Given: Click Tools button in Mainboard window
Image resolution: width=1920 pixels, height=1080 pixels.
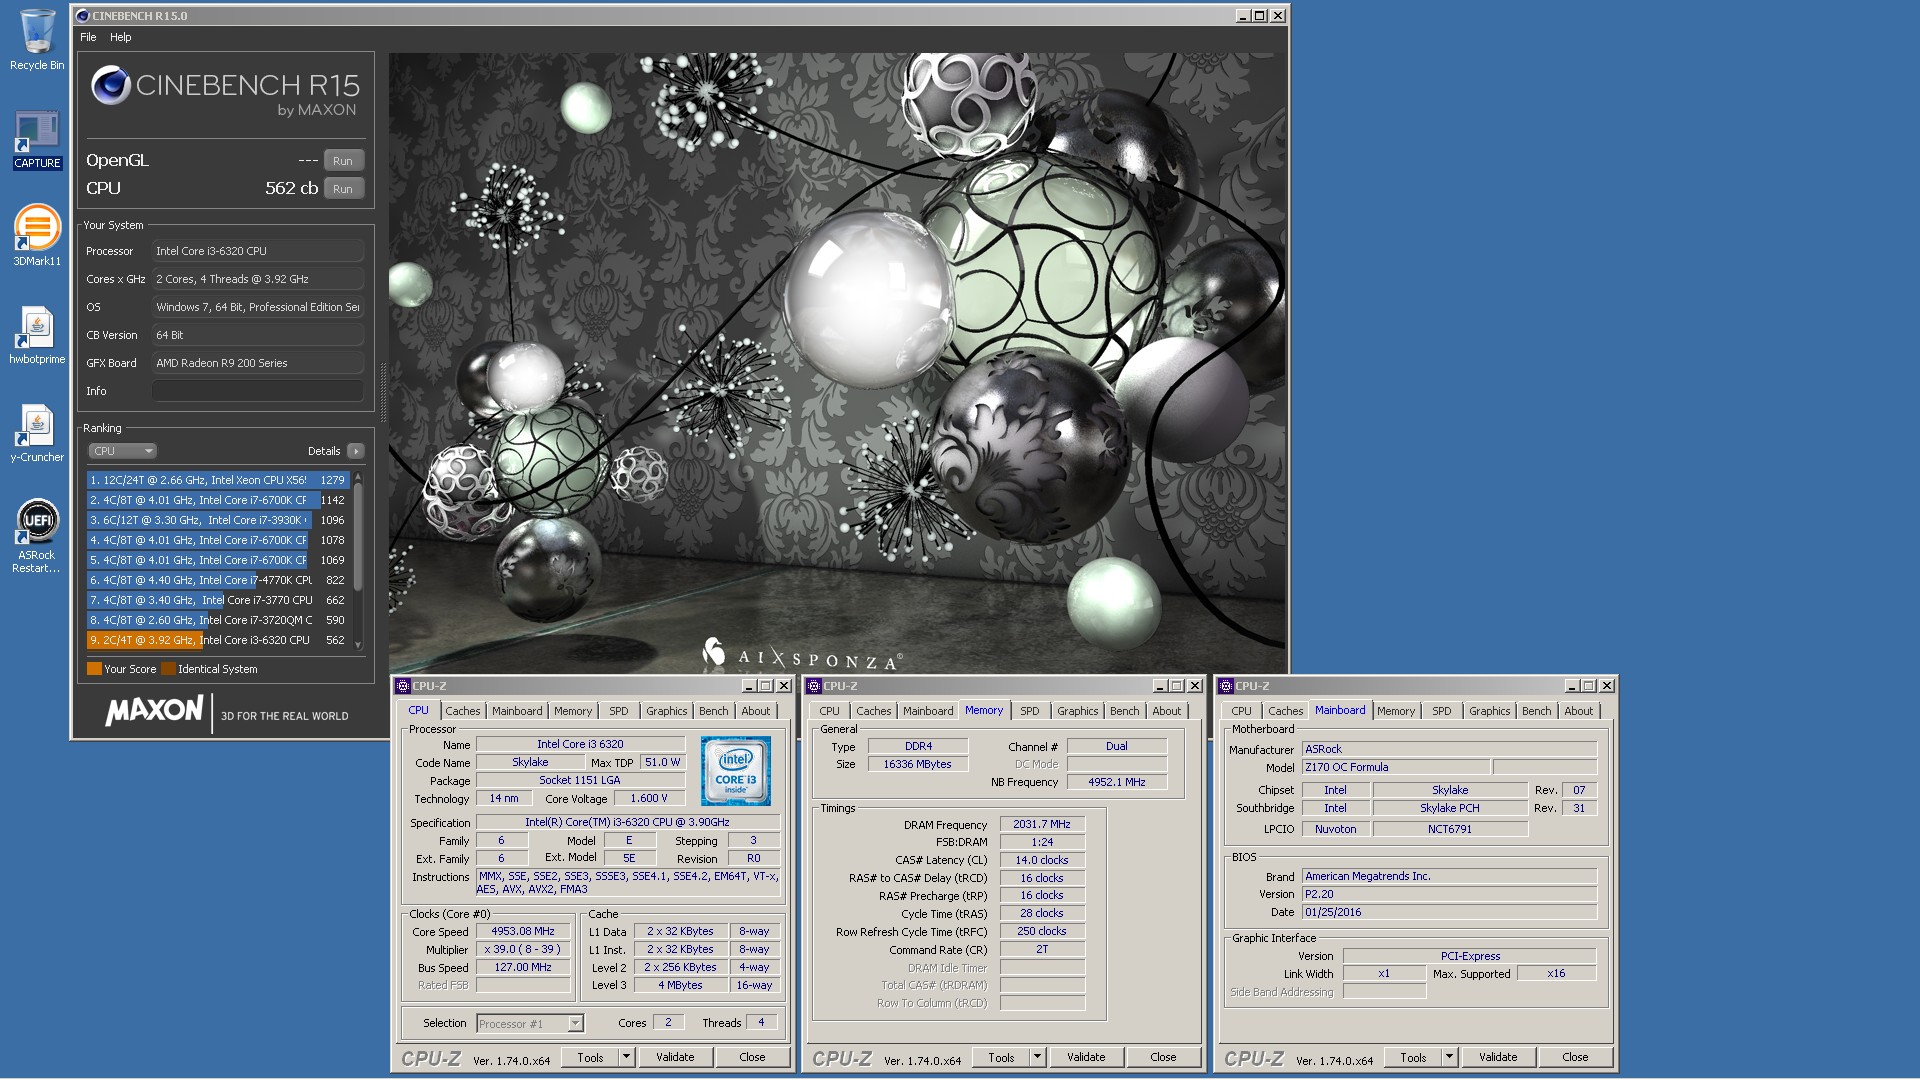Looking at the screenshot, I should [1413, 1057].
